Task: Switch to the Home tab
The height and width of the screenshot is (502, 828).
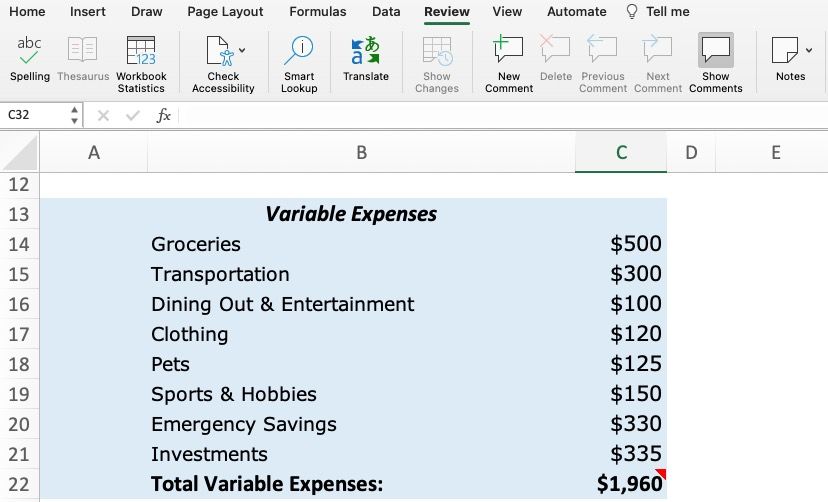Action: tap(27, 12)
